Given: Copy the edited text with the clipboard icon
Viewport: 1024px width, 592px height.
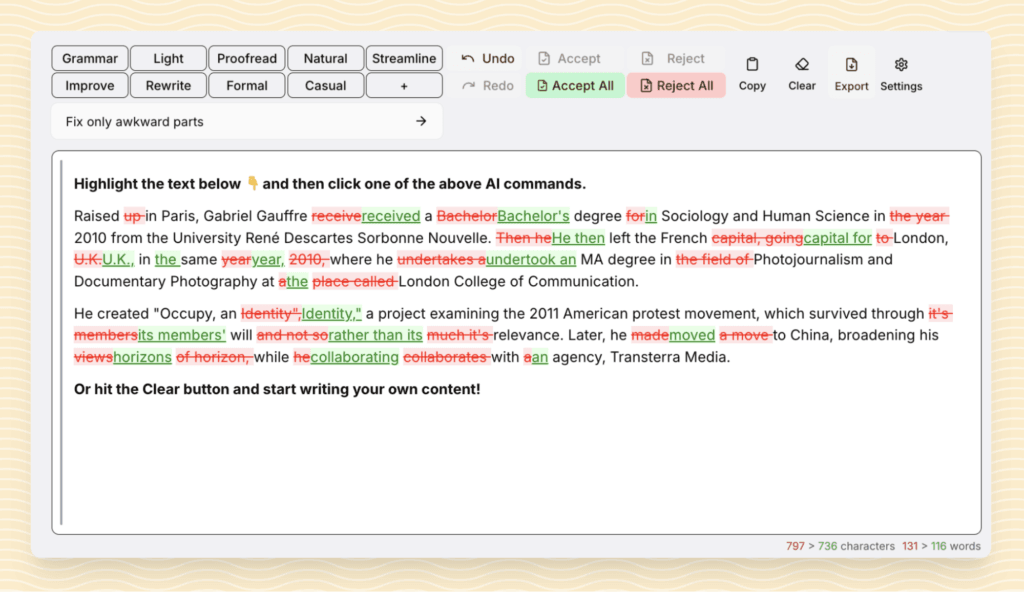Looking at the screenshot, I should [x=752, y=71].
